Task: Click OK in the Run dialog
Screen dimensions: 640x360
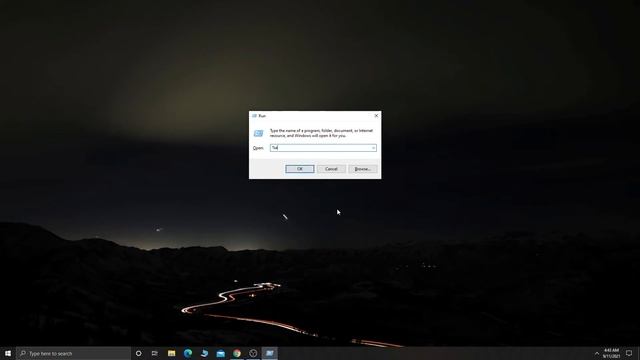Action: [300, 169]
